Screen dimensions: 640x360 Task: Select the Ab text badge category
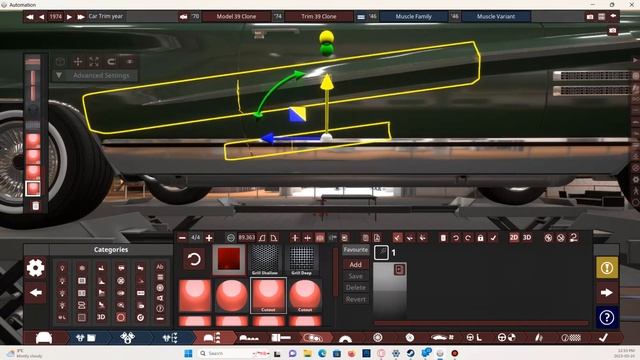click(x=160, y=267)
